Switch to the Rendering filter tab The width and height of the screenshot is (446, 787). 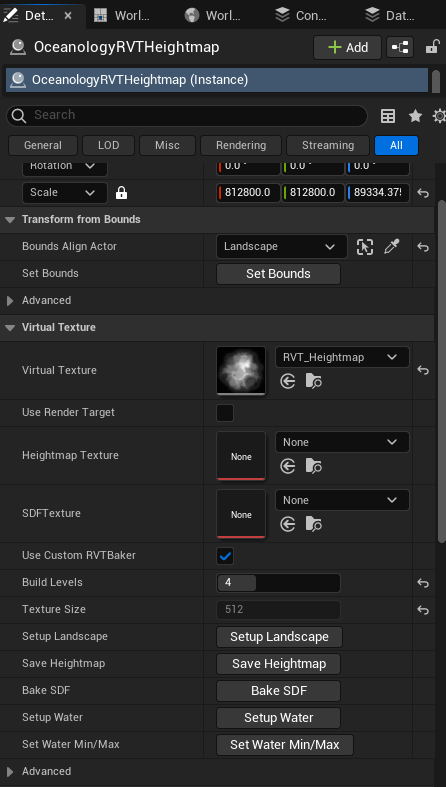pos(241,146)
